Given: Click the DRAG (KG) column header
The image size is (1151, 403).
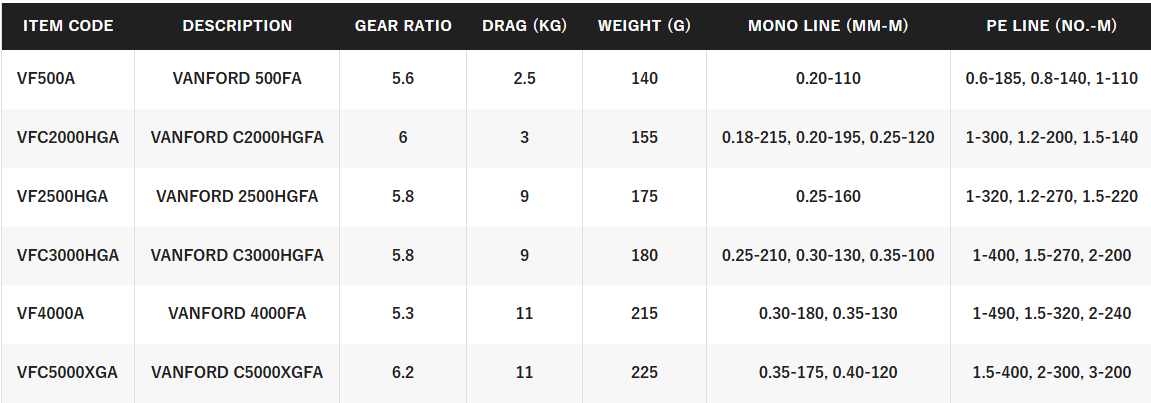Looking at the screenshot, I should pyautogui.click(x=524, y=26).
